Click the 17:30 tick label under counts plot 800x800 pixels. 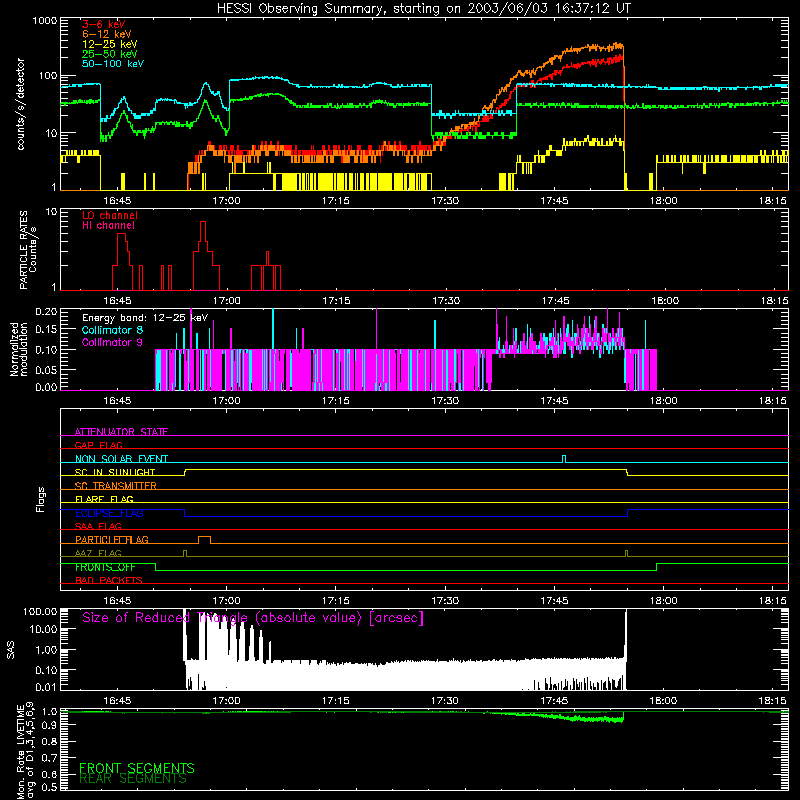click(445, 201)
